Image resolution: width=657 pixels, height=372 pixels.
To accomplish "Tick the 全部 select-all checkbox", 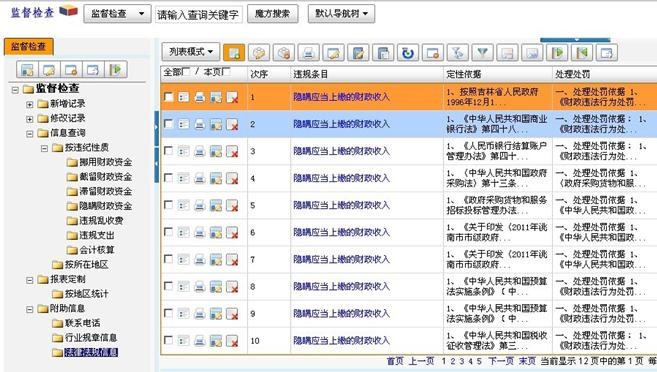I will point(186,72).
